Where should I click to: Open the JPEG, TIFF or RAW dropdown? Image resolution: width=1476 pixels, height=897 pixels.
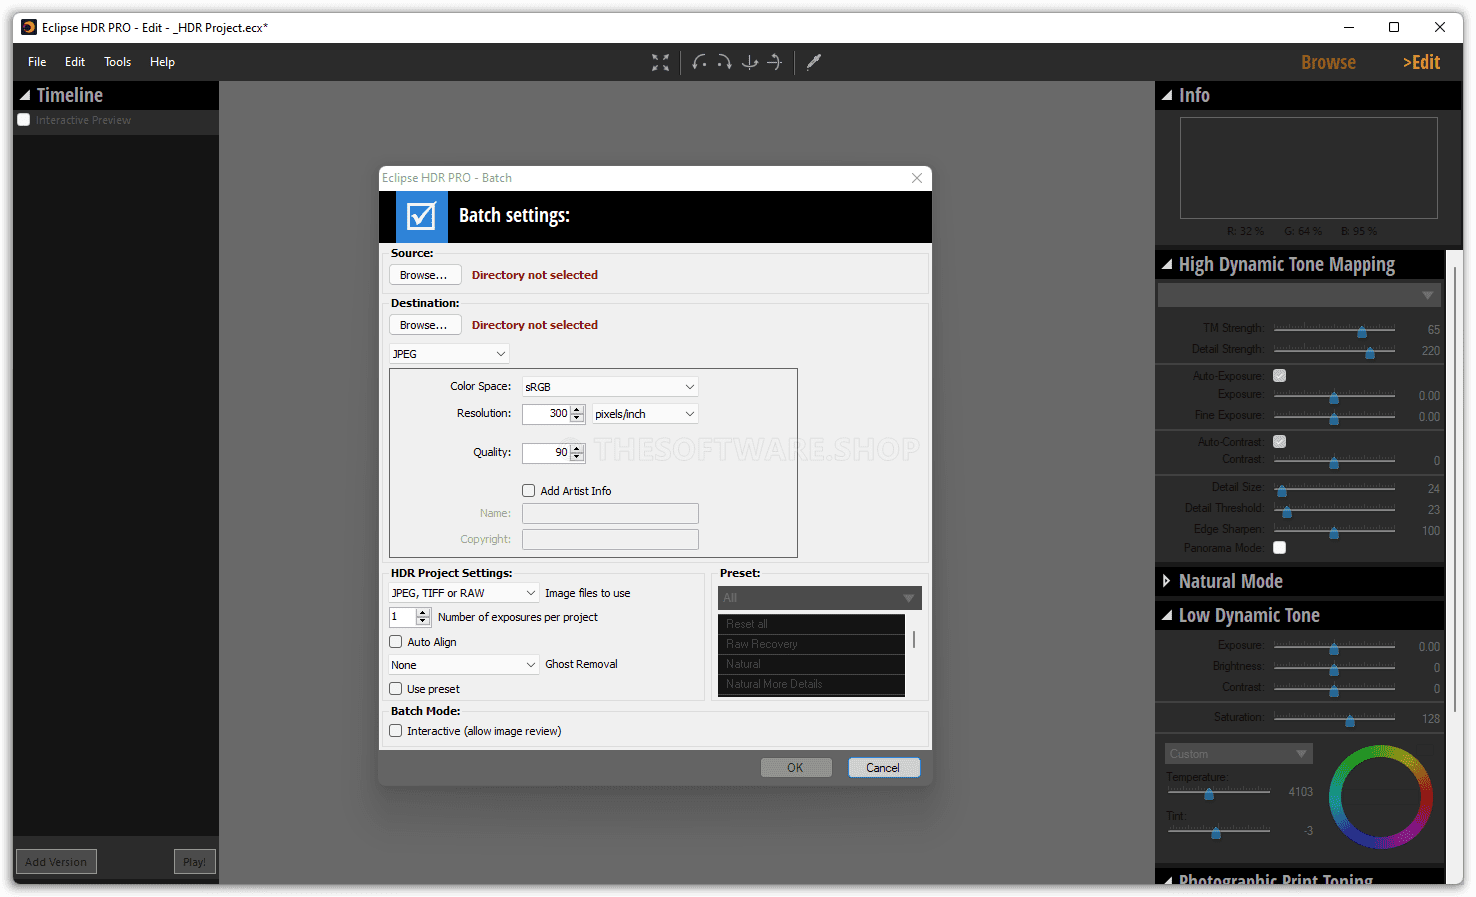pos(464,593)
